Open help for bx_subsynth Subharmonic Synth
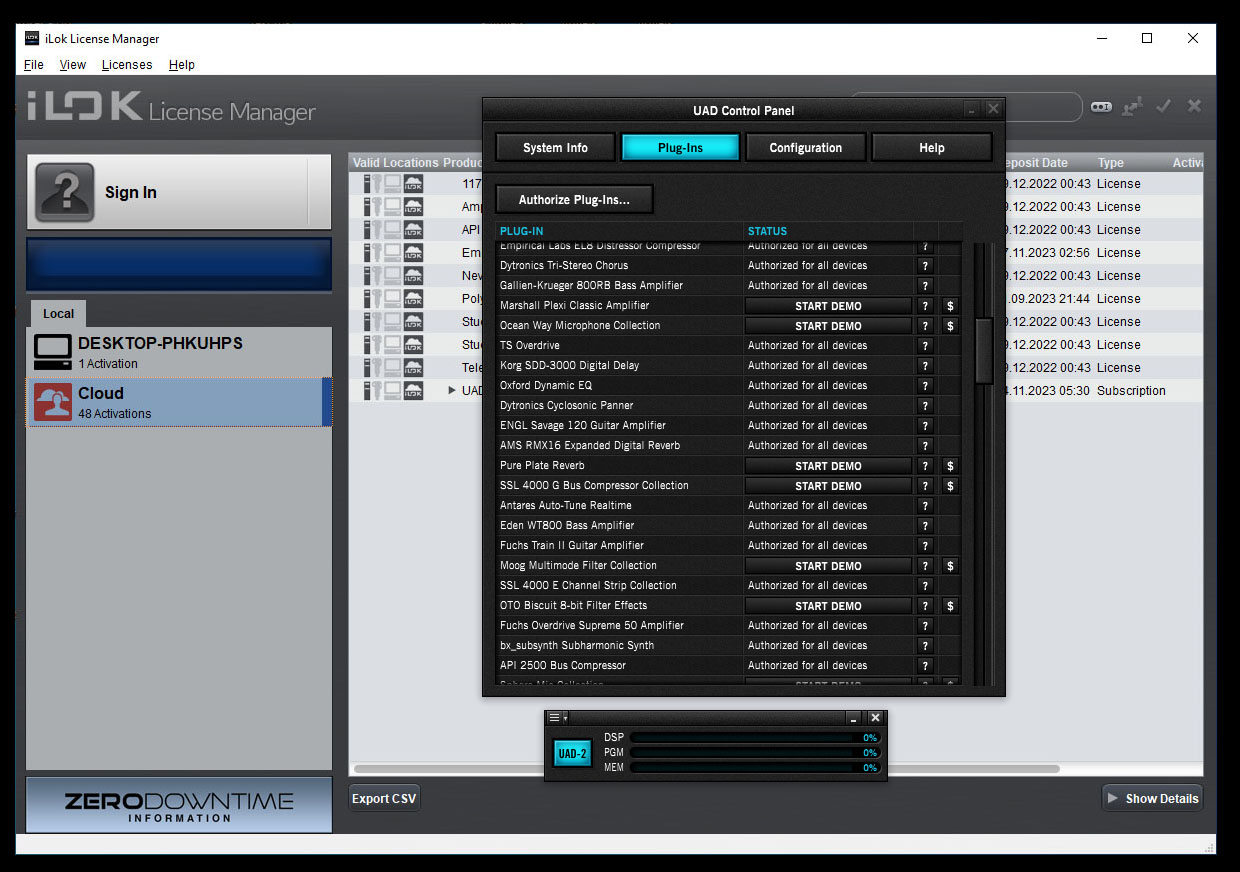The image size is (1240, 872). [x=925, y=646]
